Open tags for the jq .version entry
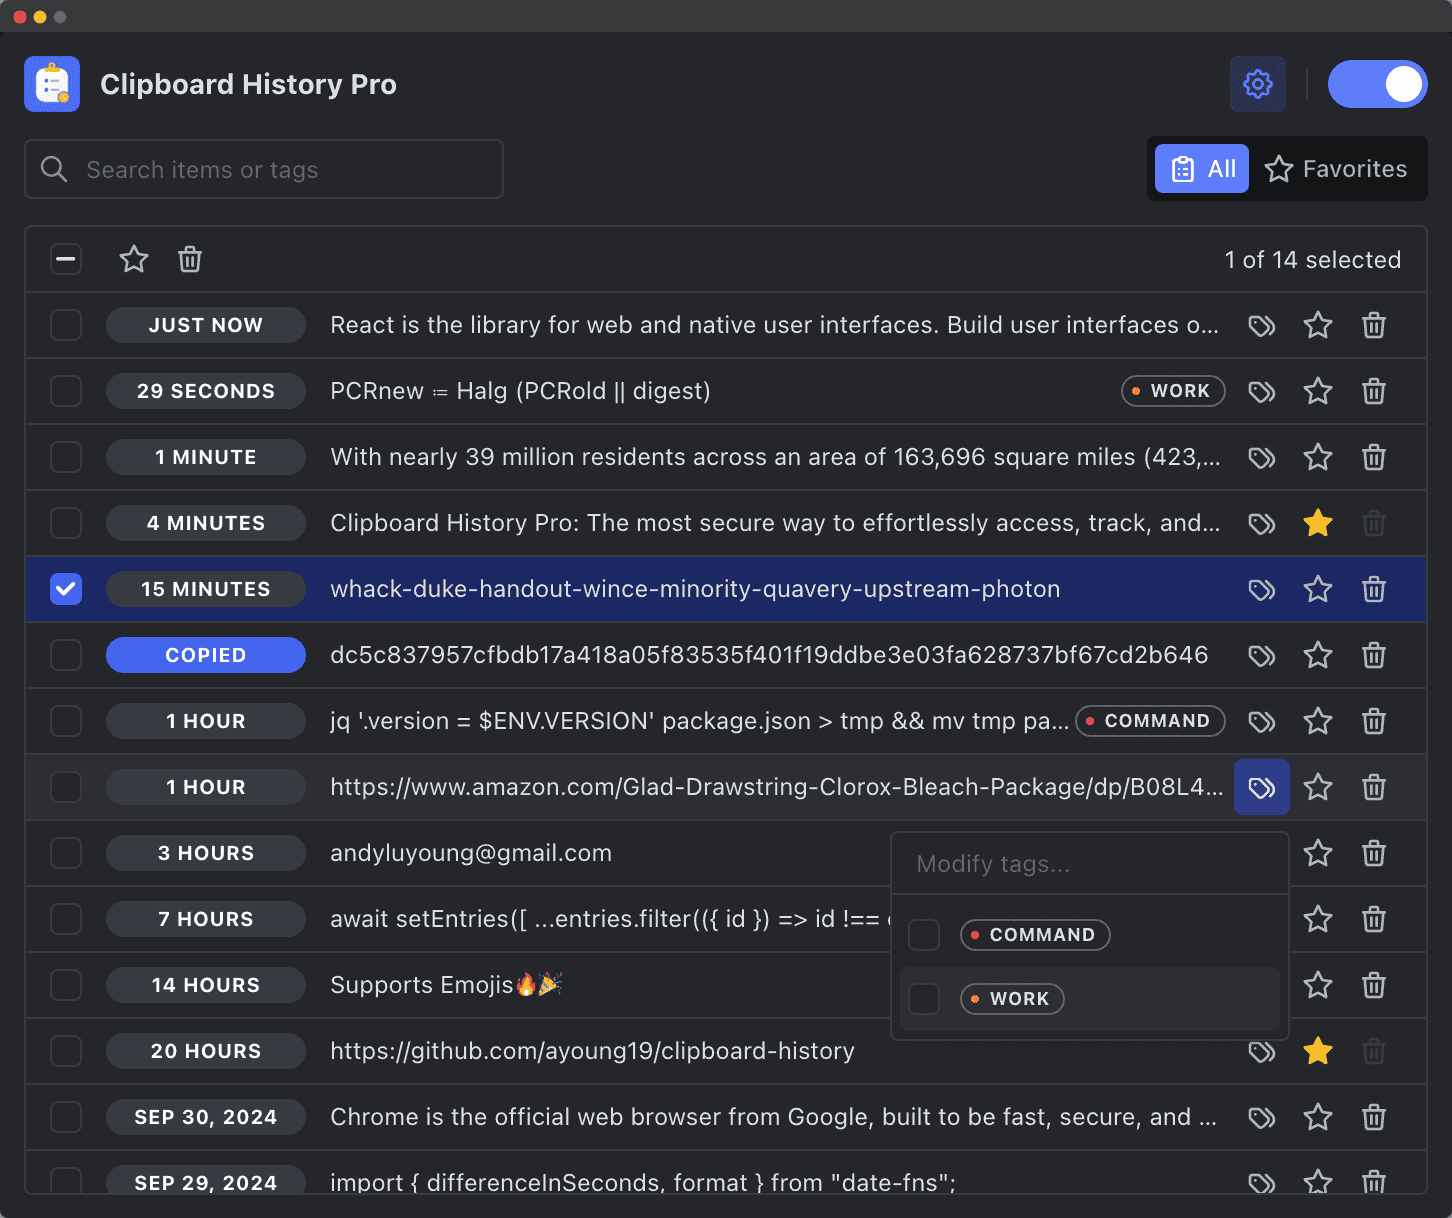 [1262, 721]
